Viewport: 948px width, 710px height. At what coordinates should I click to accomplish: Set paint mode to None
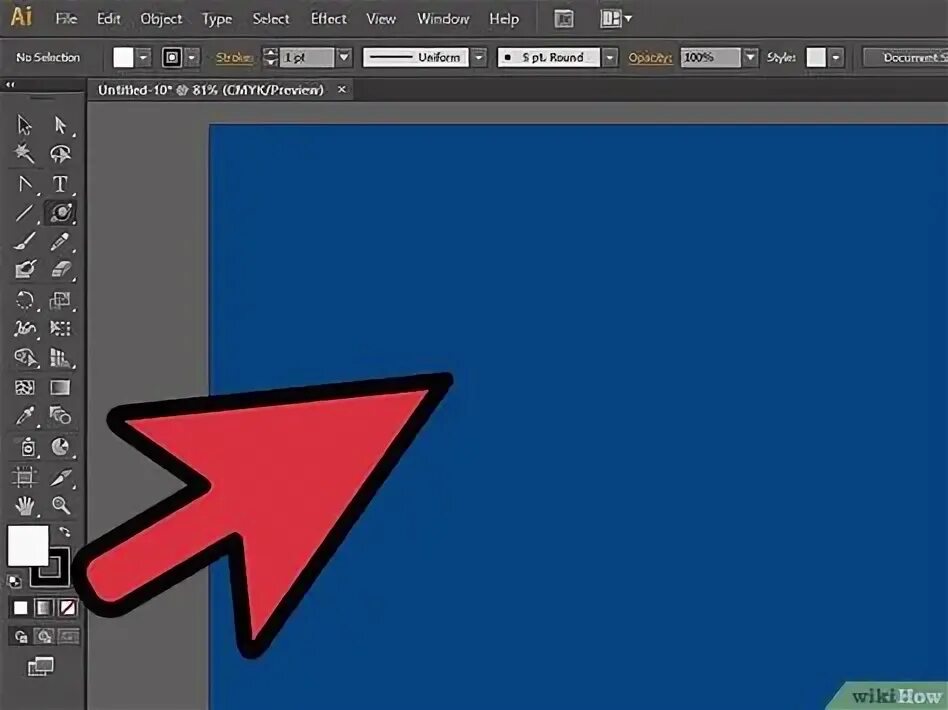pyautogui.click(x=67, y=608)
